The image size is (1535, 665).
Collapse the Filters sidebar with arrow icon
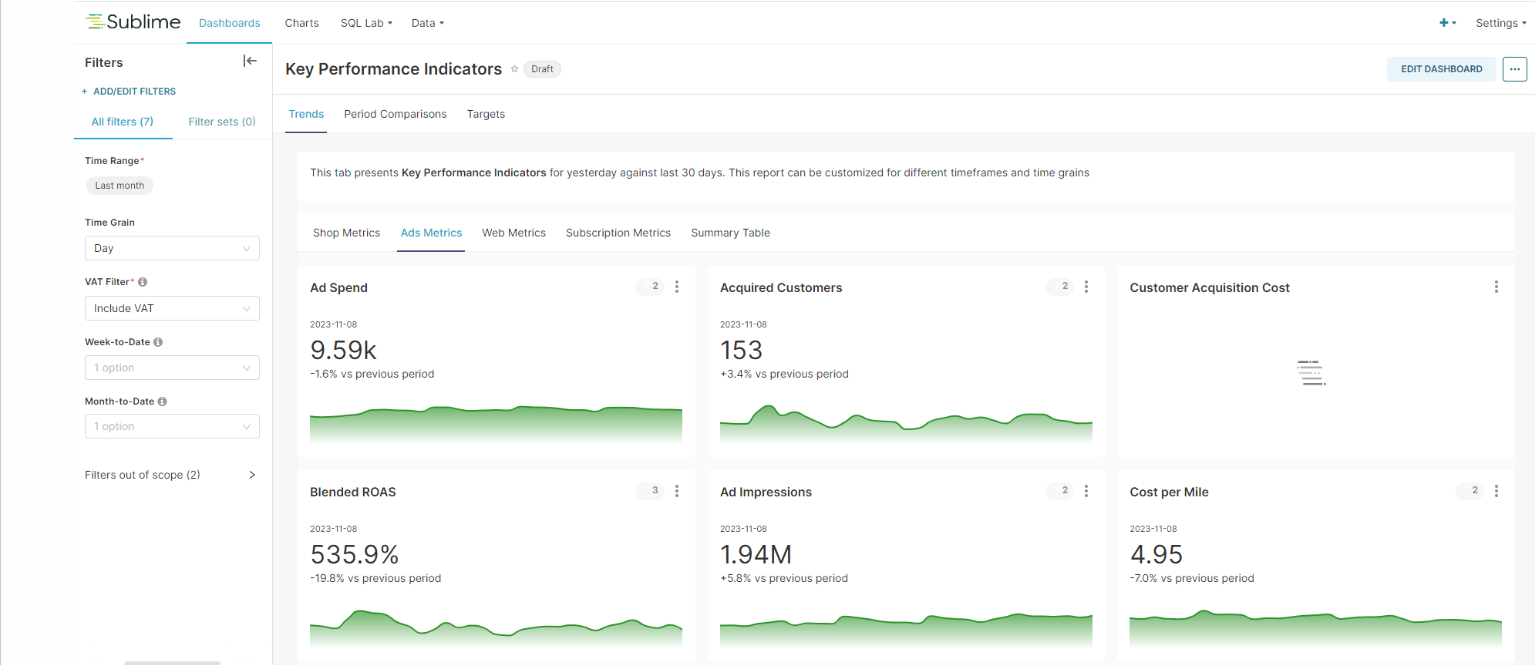(x=250, y=61)
